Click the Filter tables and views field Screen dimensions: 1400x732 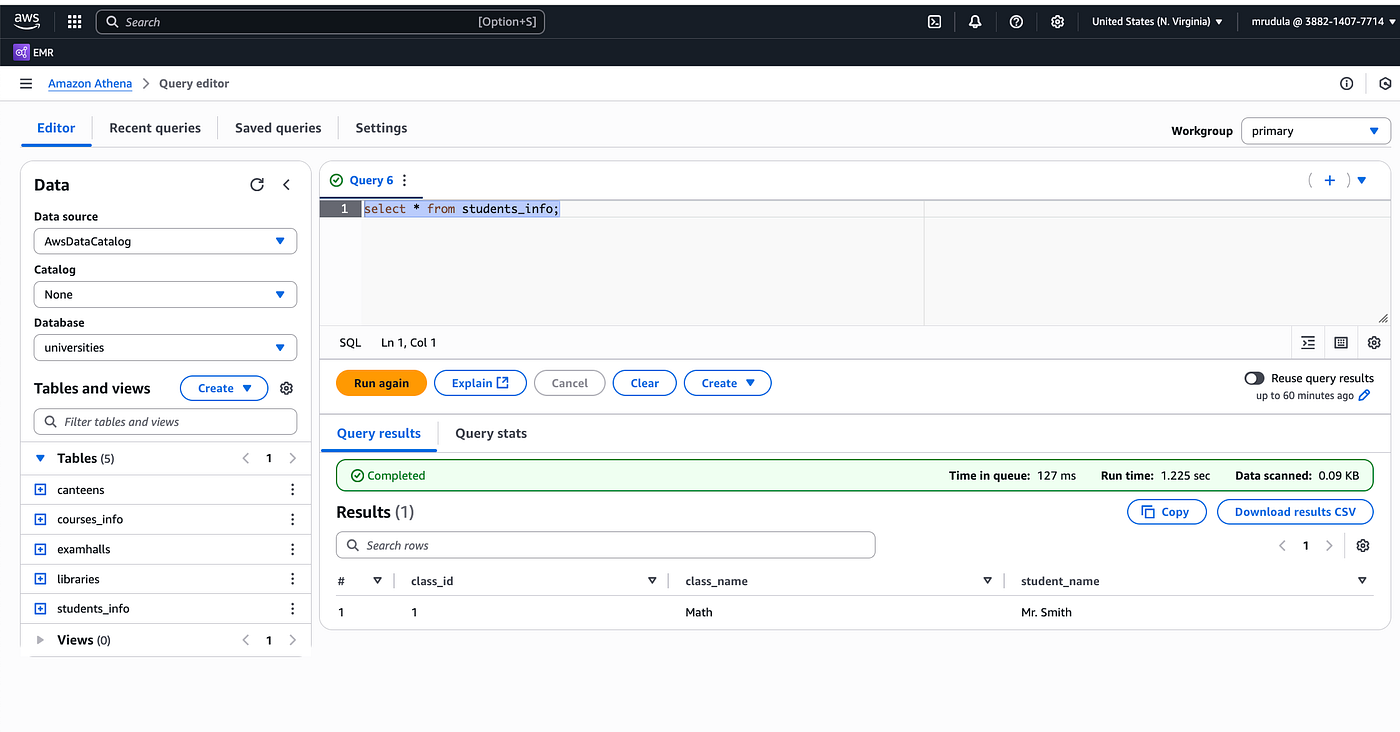tap(165, 422)
